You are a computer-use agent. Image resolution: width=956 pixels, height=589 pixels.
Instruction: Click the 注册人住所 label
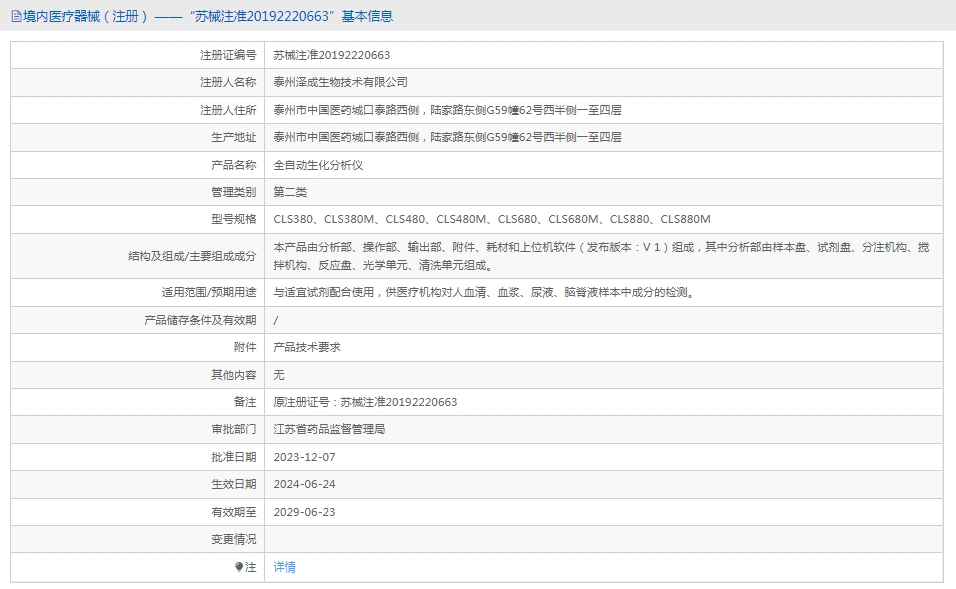click(228, 110)
